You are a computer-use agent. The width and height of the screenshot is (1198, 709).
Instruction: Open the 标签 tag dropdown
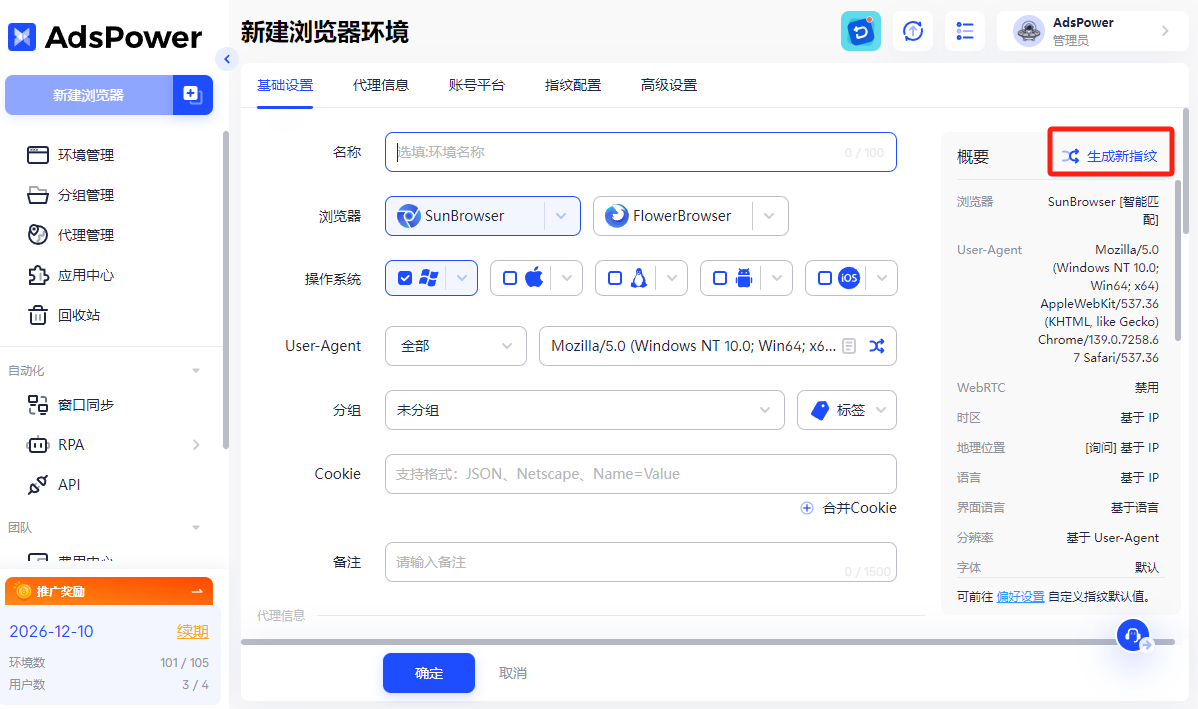click(x=847, y=410)
